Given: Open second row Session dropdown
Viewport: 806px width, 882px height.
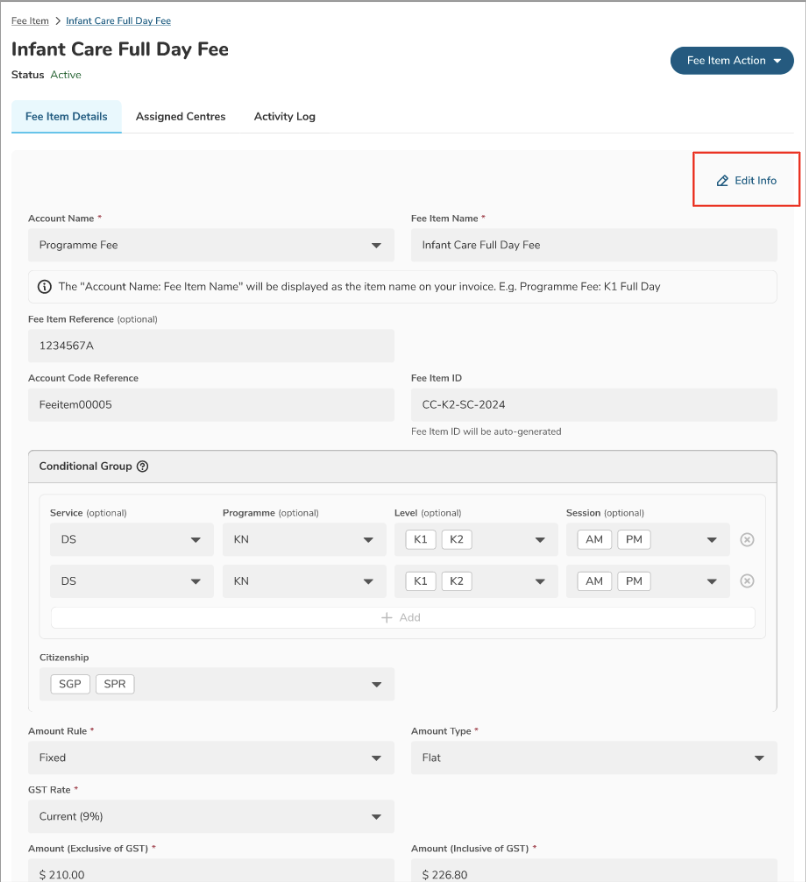Looking at the screenshot, I should [711, 581].
